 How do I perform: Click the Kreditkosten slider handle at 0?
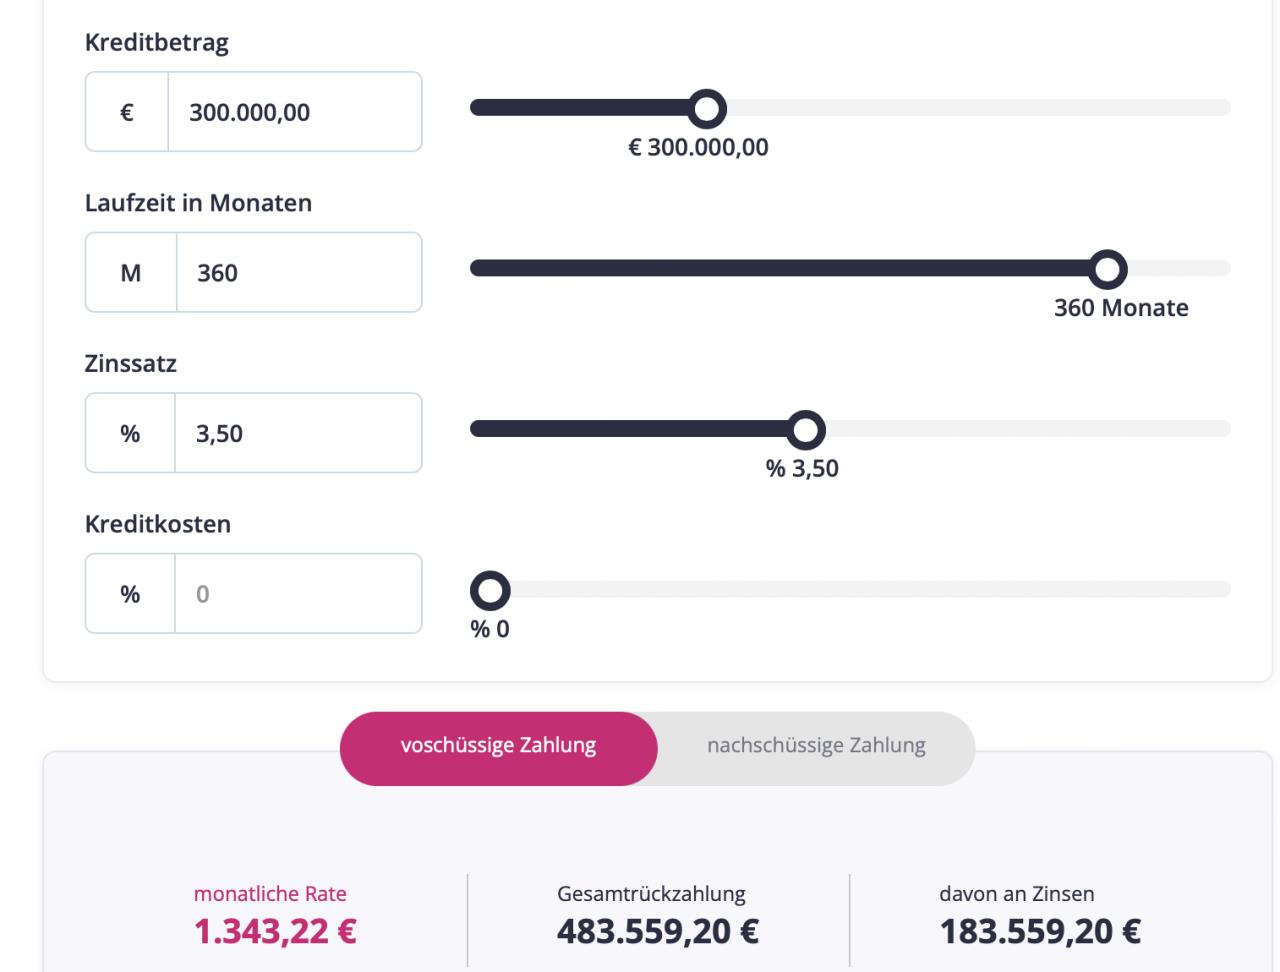490,590
